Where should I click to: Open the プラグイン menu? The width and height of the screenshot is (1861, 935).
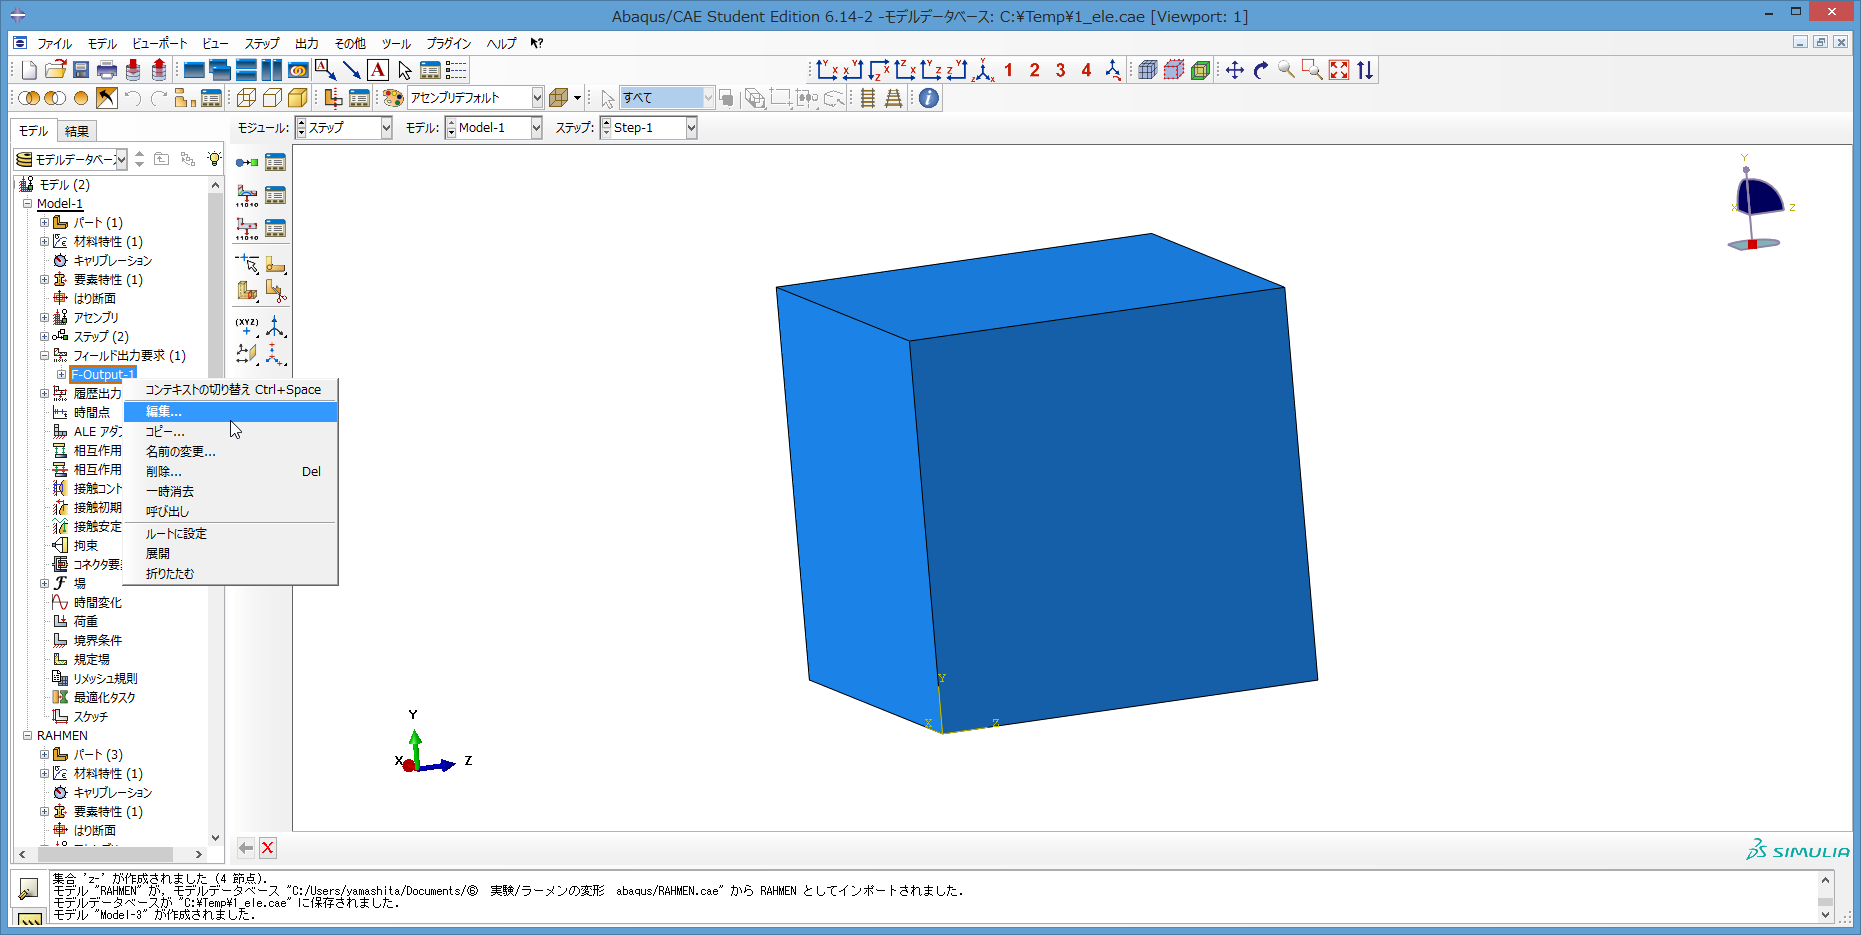pos(448,43)
